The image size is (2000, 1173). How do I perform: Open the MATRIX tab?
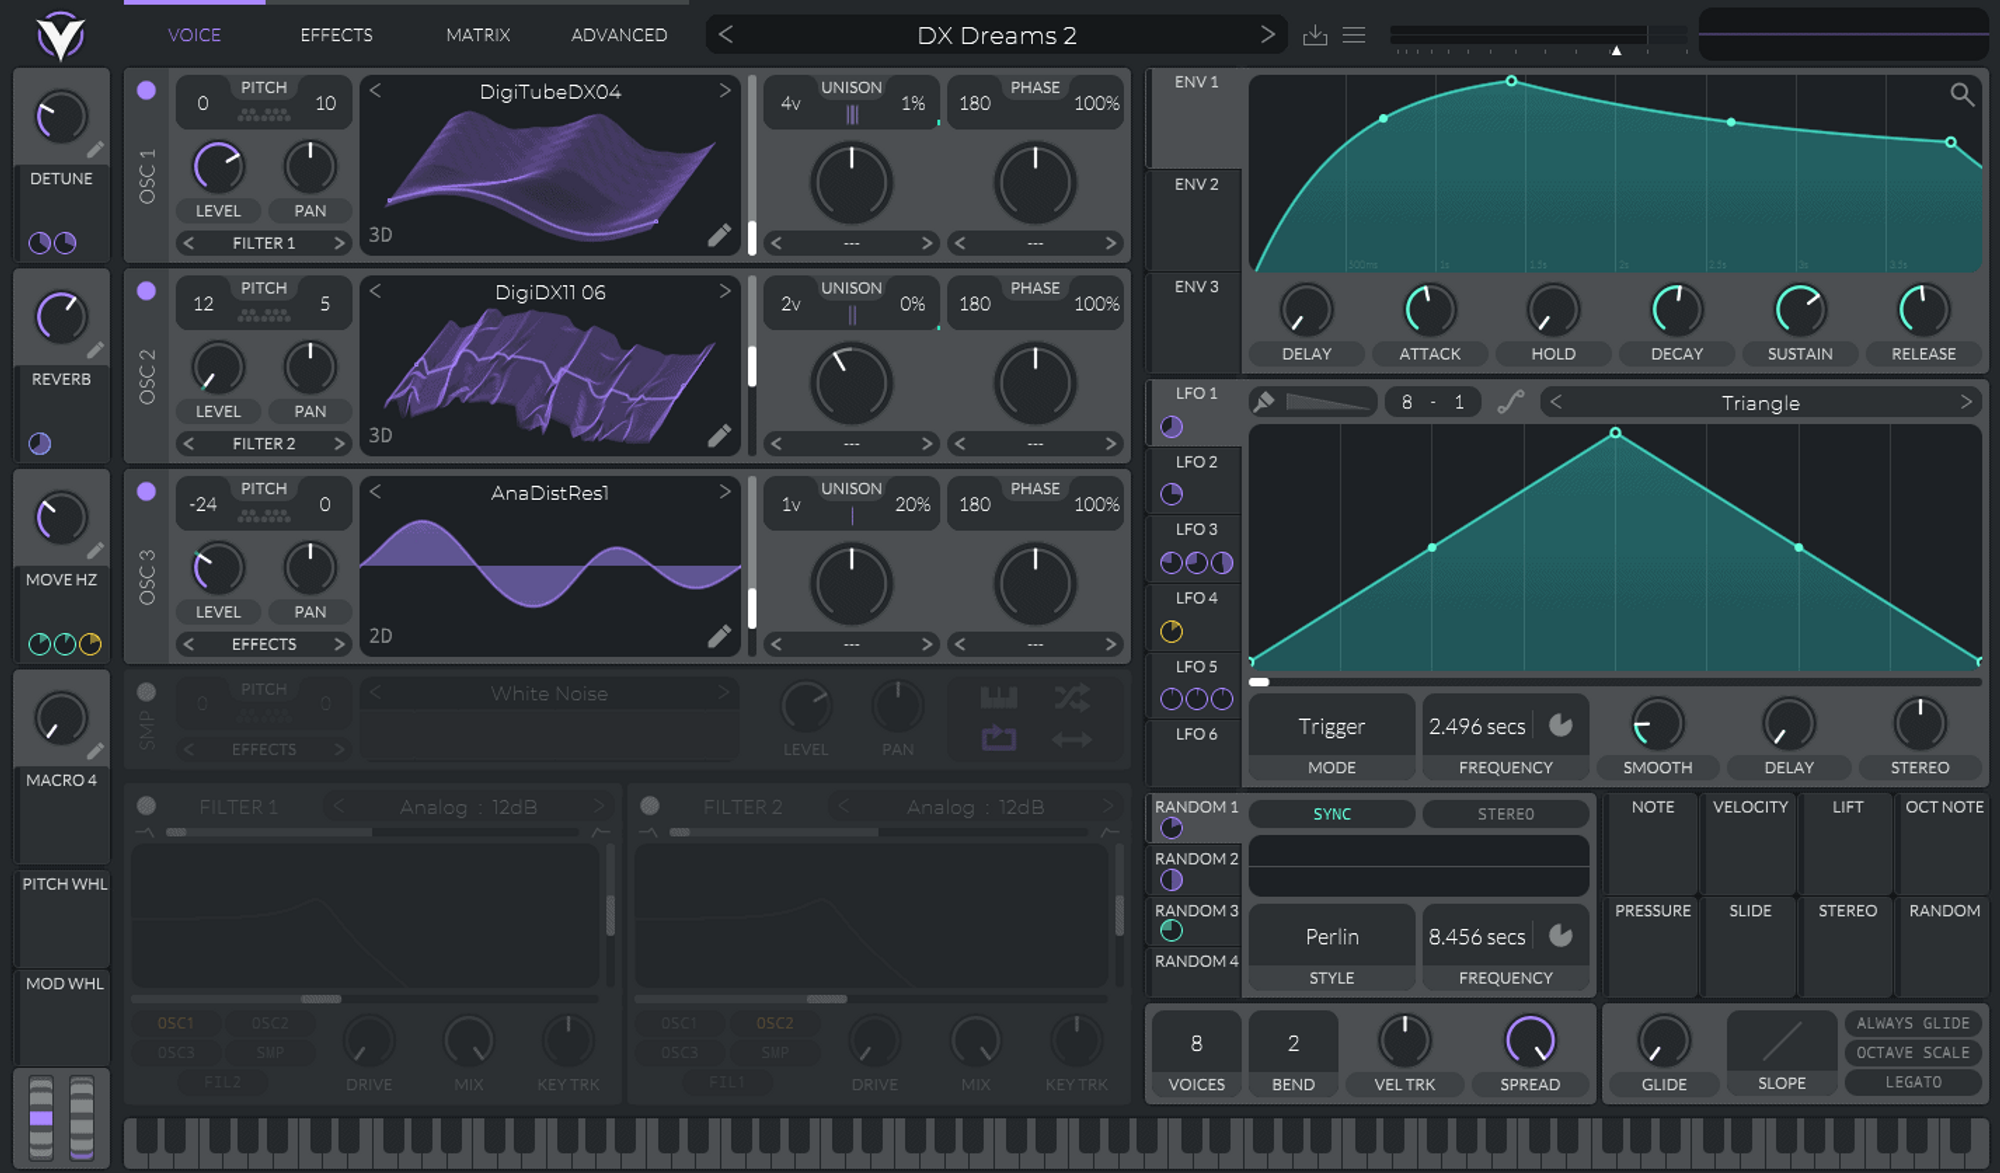coord(477,35)
